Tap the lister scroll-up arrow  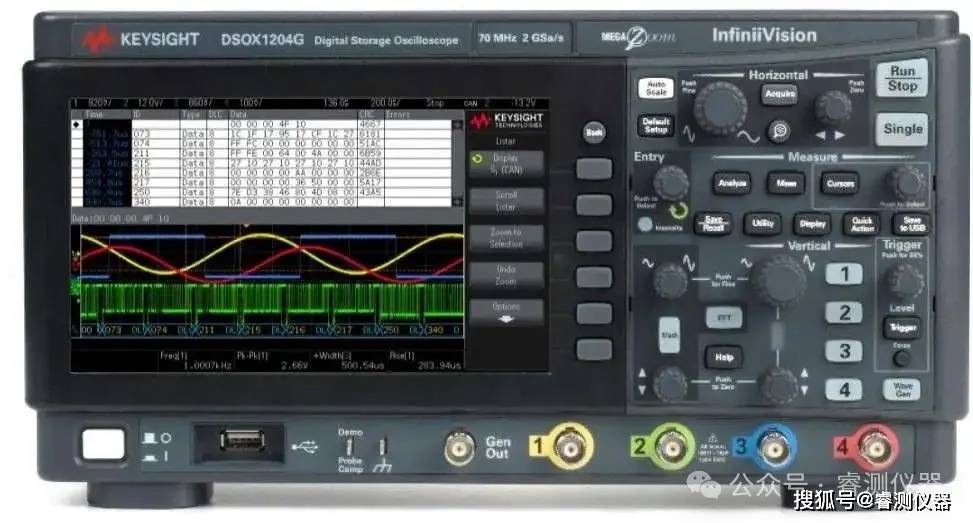click(458, 125)
